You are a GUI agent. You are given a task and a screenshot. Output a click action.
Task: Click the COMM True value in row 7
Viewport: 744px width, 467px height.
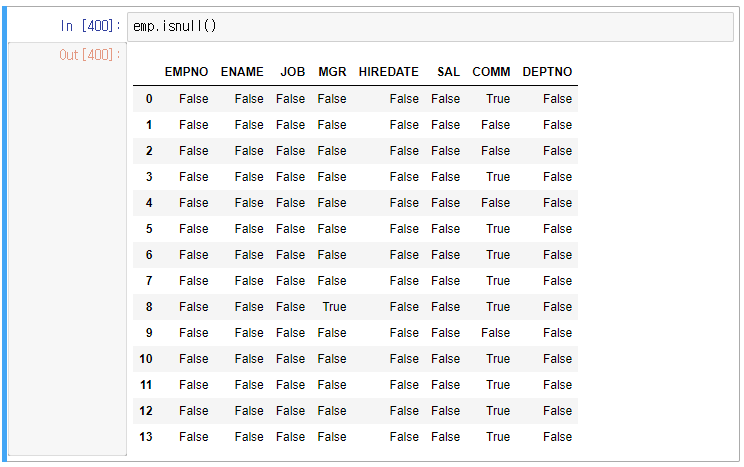click(x=498, y=281)
